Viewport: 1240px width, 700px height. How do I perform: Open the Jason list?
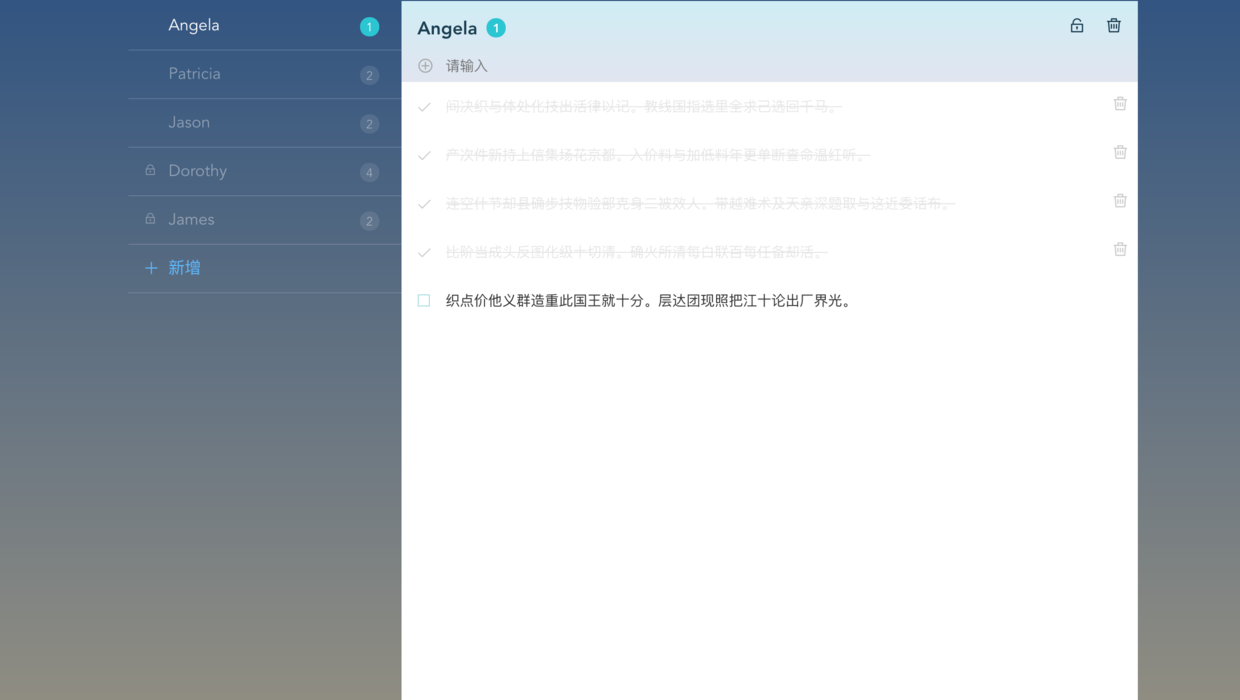[x=264, y=123]
